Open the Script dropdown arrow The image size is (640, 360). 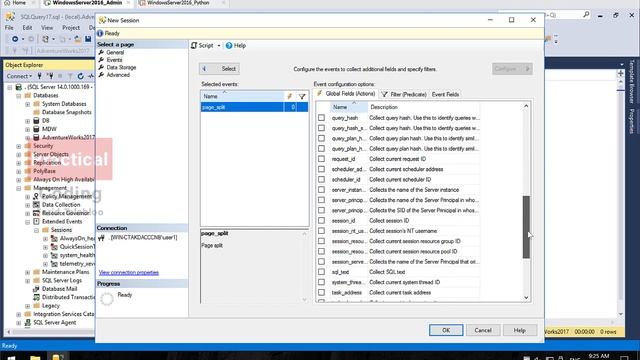(x=219, y=46)
